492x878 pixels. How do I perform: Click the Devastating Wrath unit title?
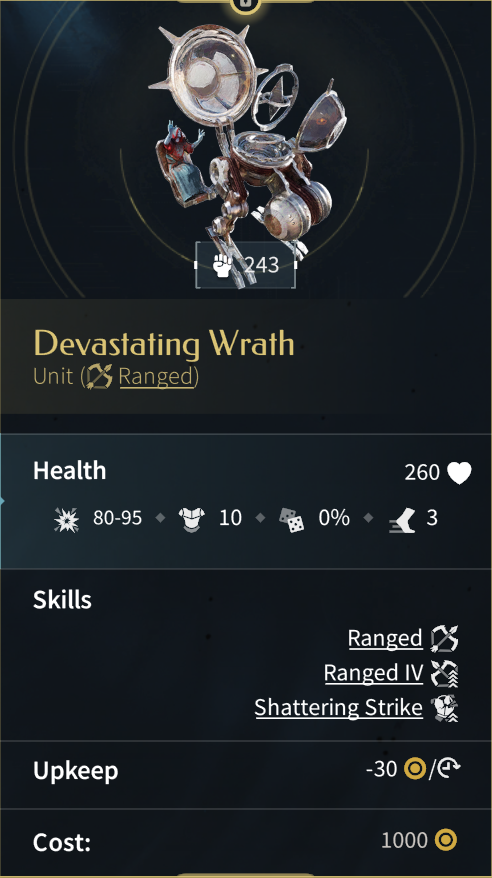(x=164, y=343)
